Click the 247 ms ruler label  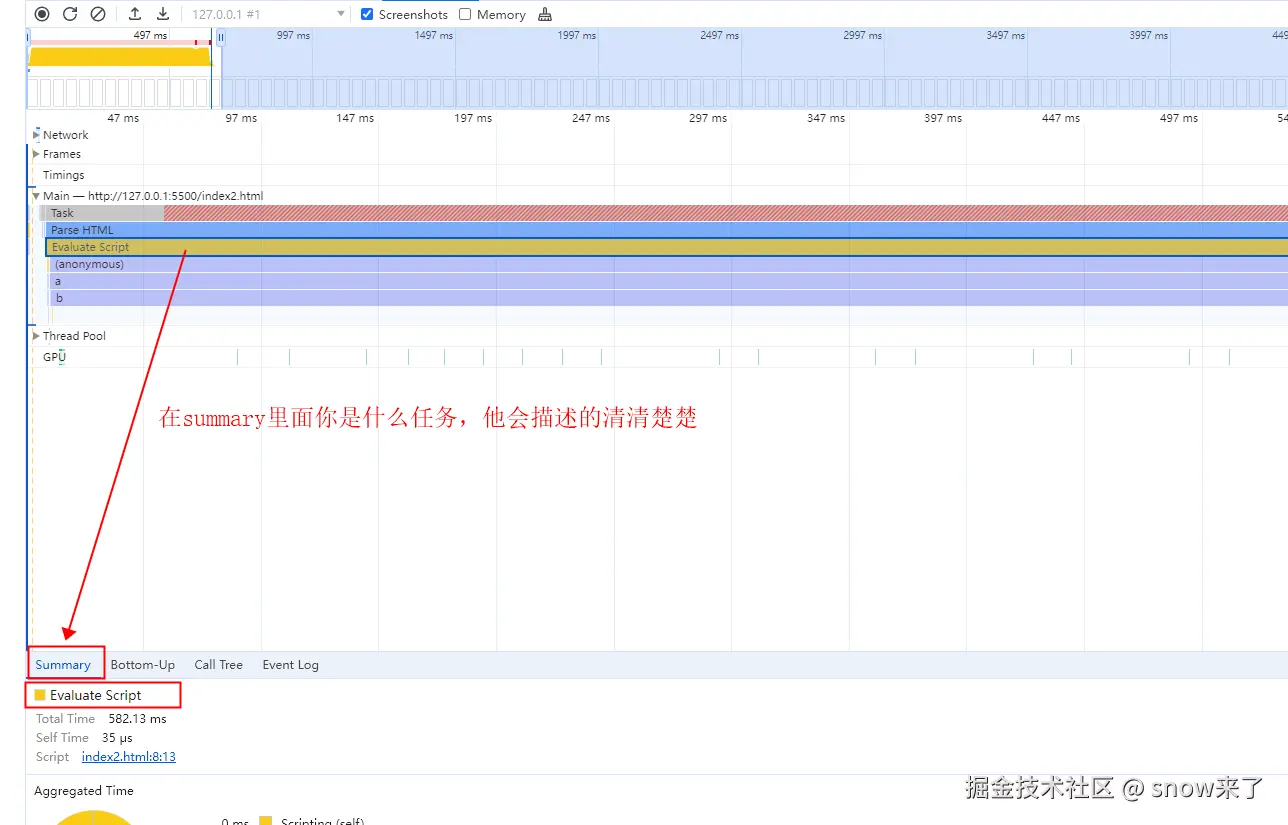(591, 118)
